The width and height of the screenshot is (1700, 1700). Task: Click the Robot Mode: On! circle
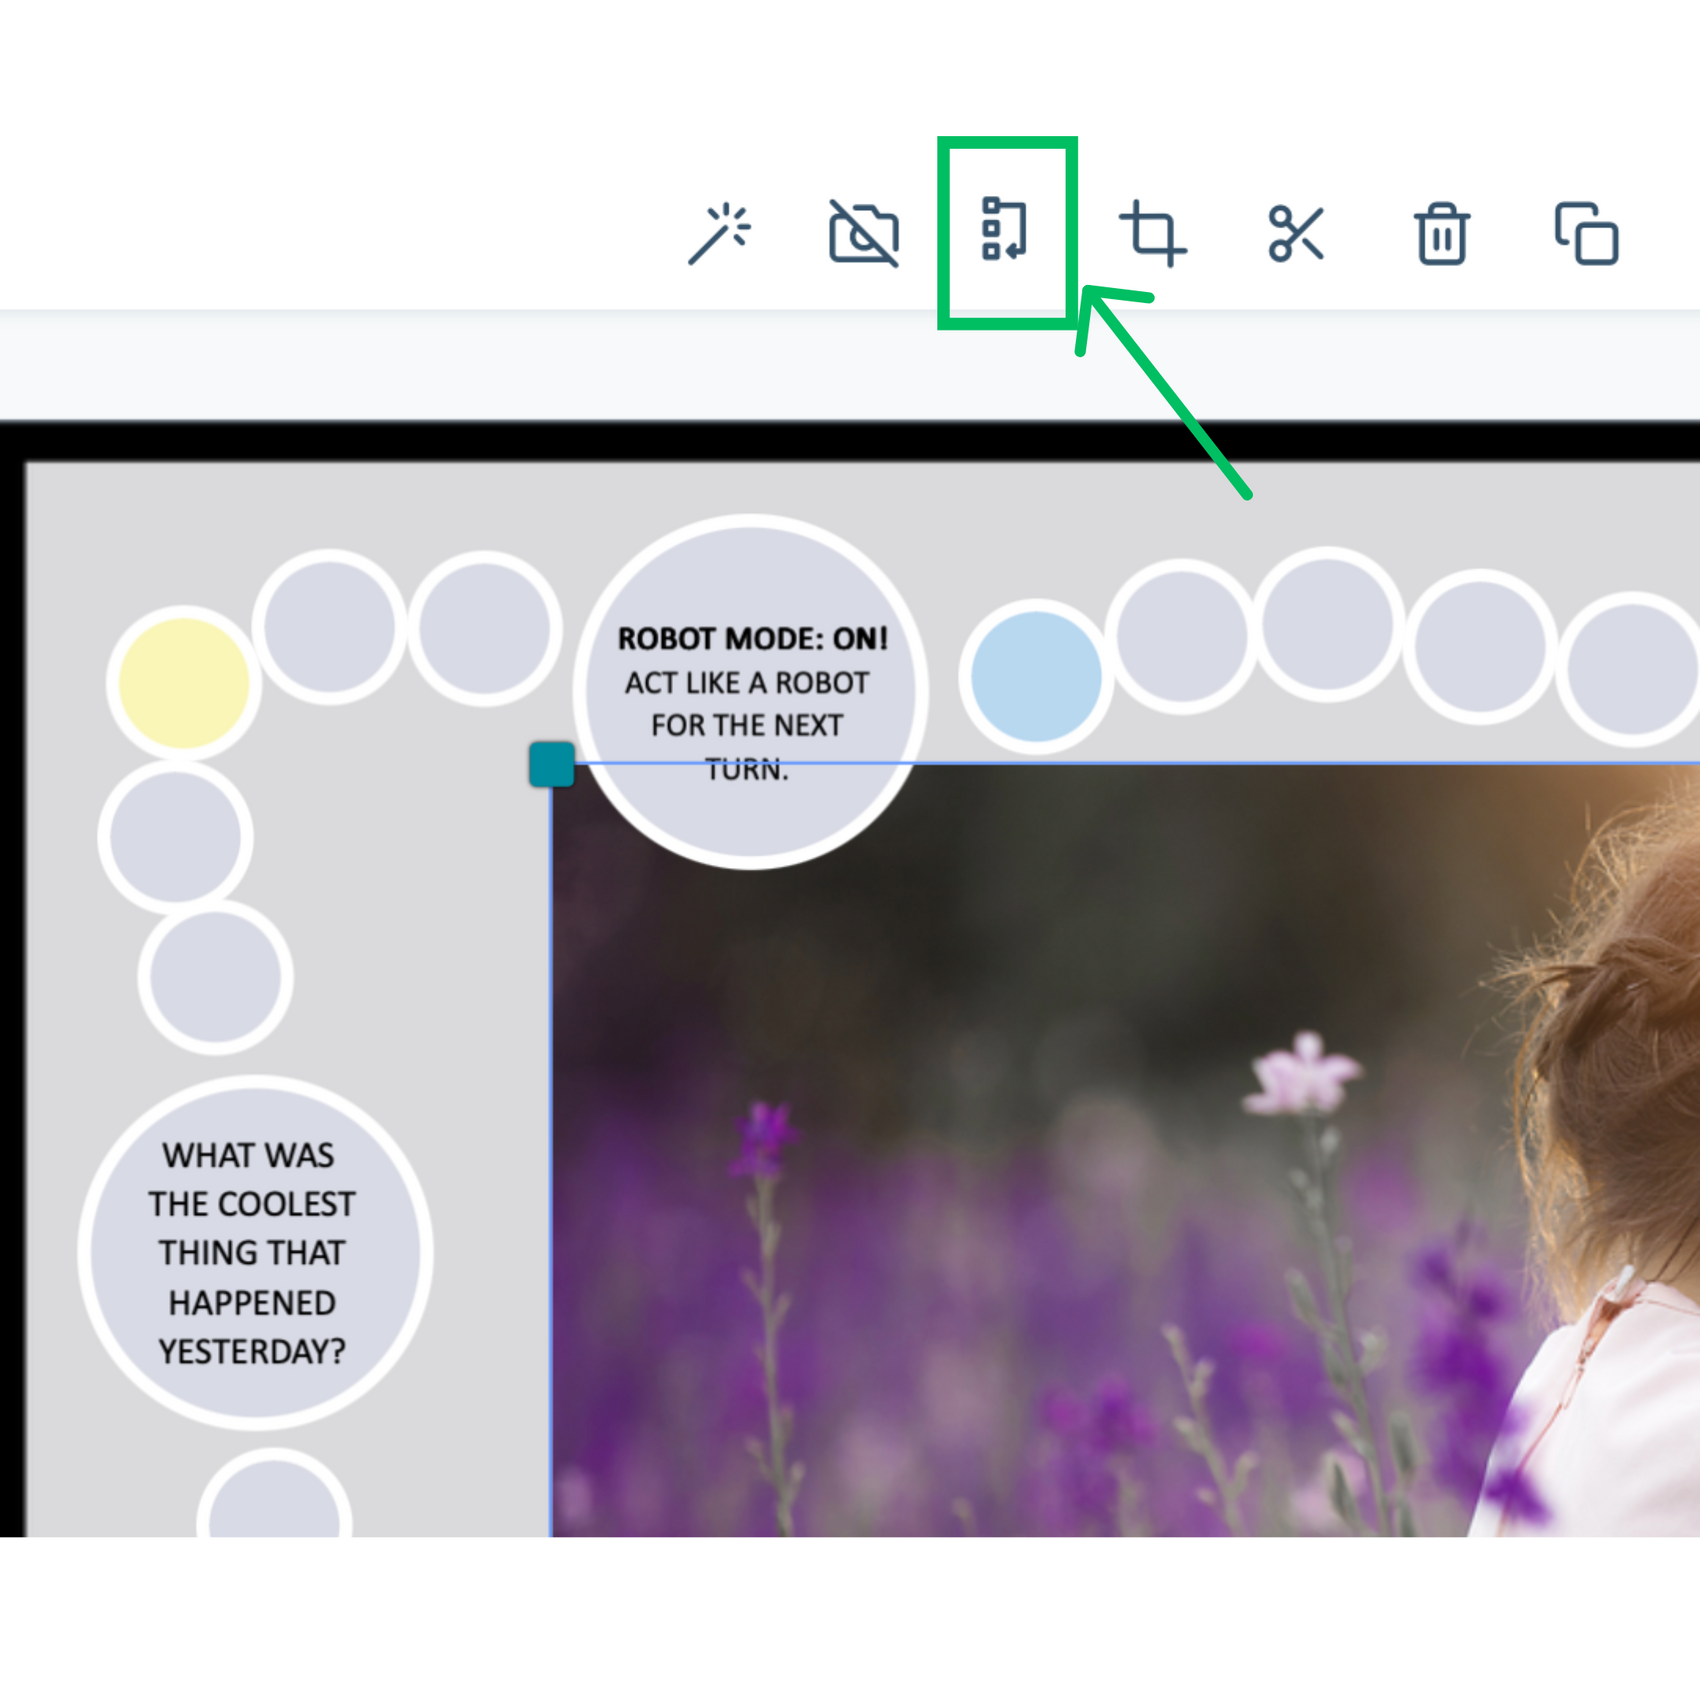click(751, 692)
